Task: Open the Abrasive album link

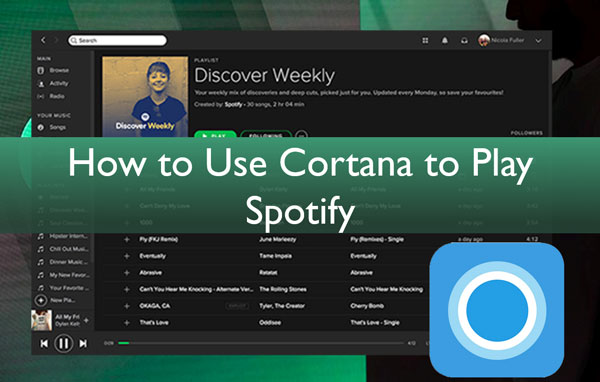Action: [361, 273]
